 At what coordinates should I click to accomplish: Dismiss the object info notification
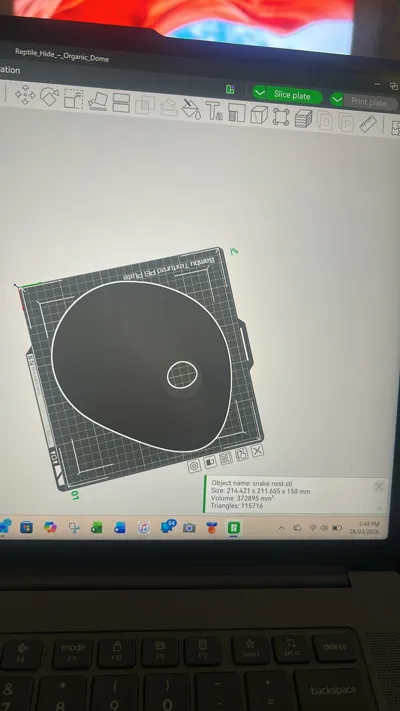coord(379,487)
